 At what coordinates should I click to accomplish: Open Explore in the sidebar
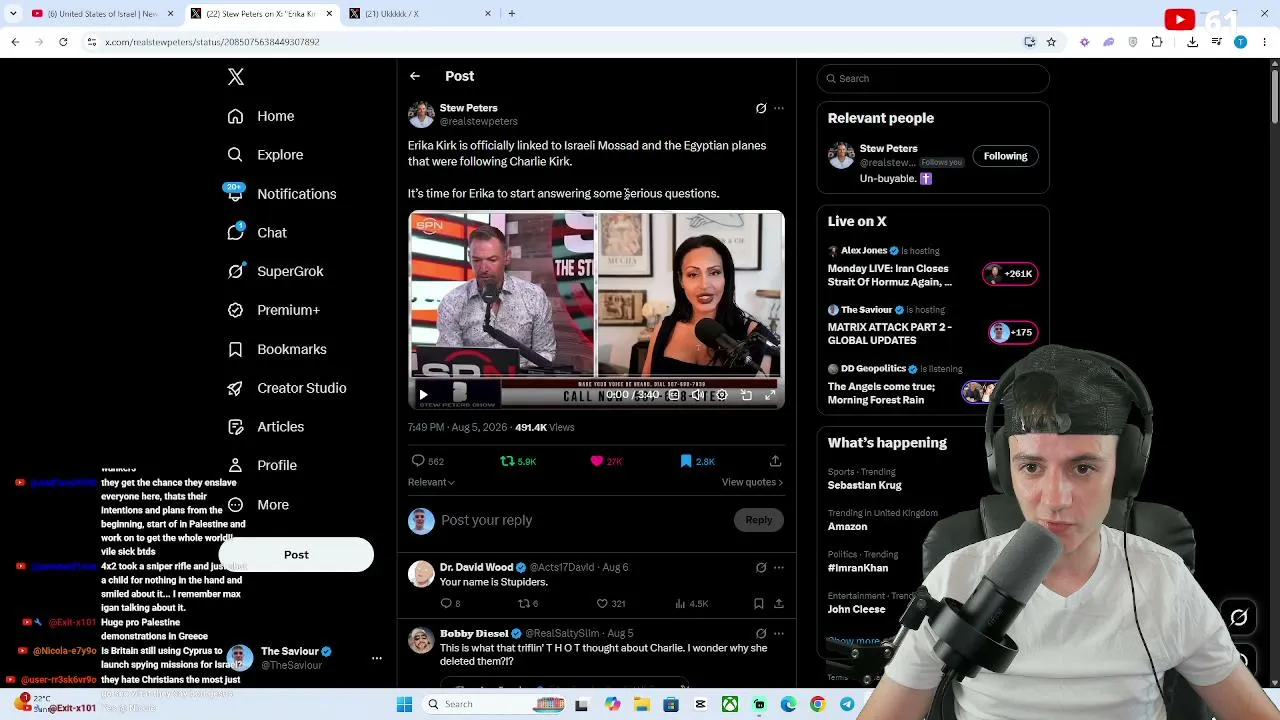265,155
